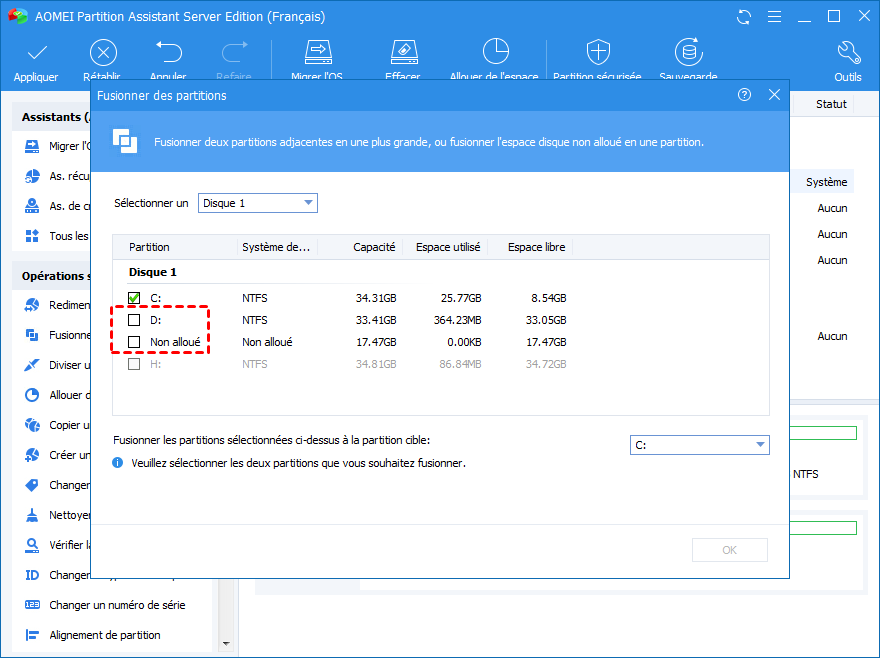
Task: Open the Outils wrench menu
Action: click(x=849, y=52)
